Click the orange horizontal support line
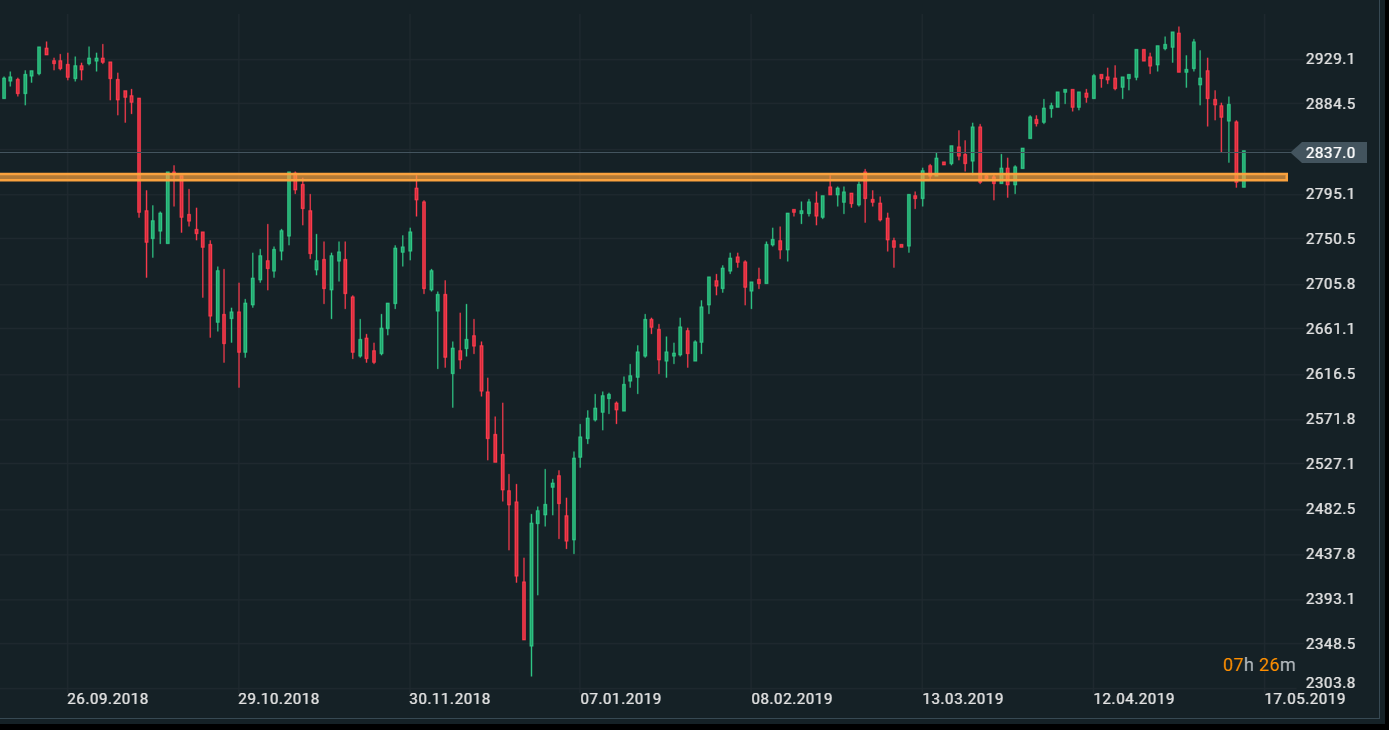The width and height of the screenshot is (1389, 730). click(x=640, y=177)
